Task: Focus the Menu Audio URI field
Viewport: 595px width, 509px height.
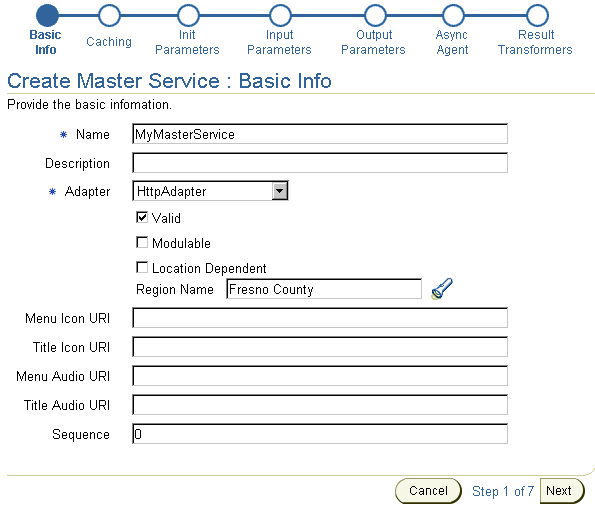Action: point(320,376)
